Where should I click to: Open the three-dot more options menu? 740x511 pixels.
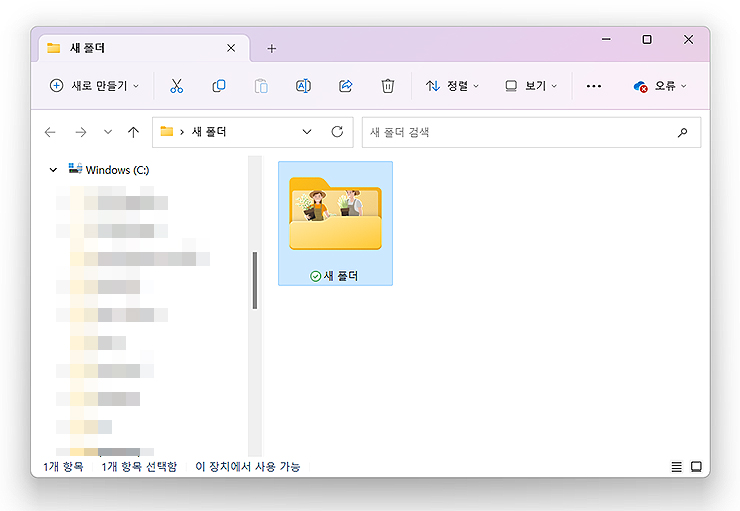(x=594, y=86)
